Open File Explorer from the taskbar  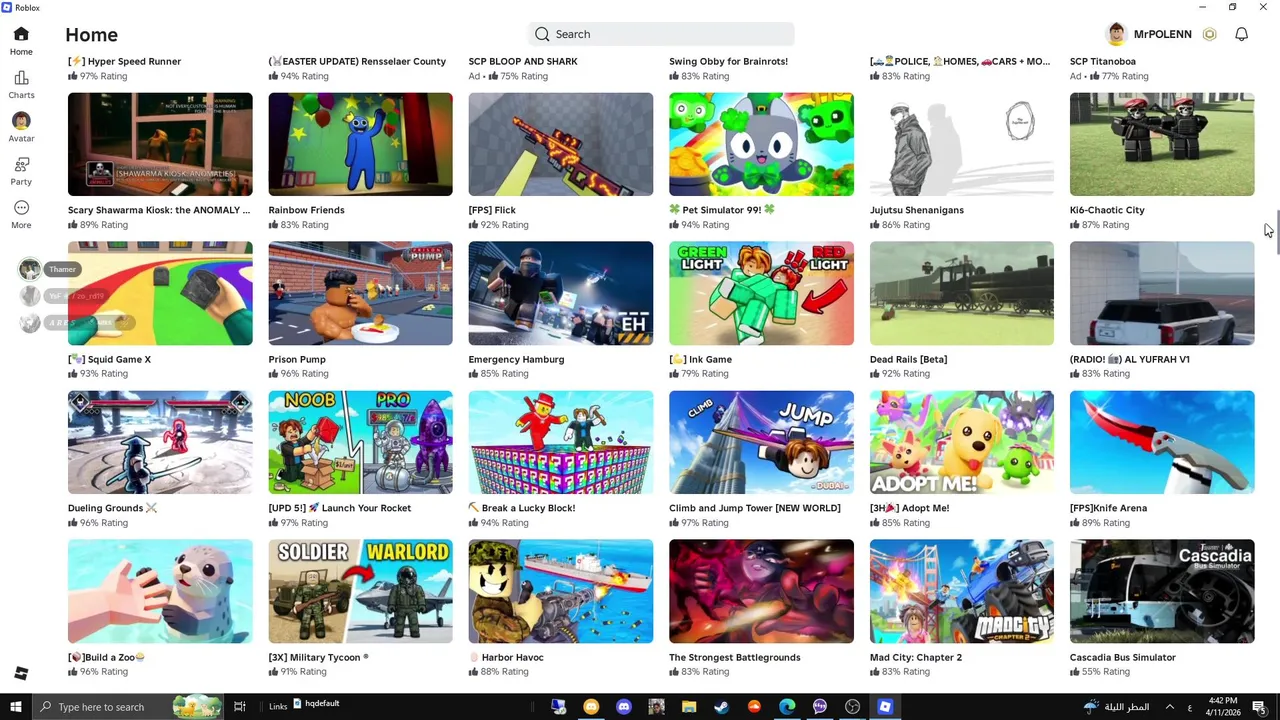pos(689,707)
